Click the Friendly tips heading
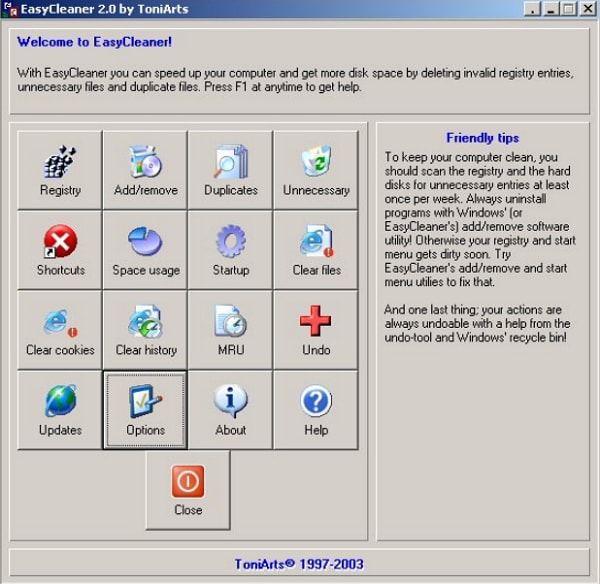Viewport: 600px width, 584px height. (483, 138)
